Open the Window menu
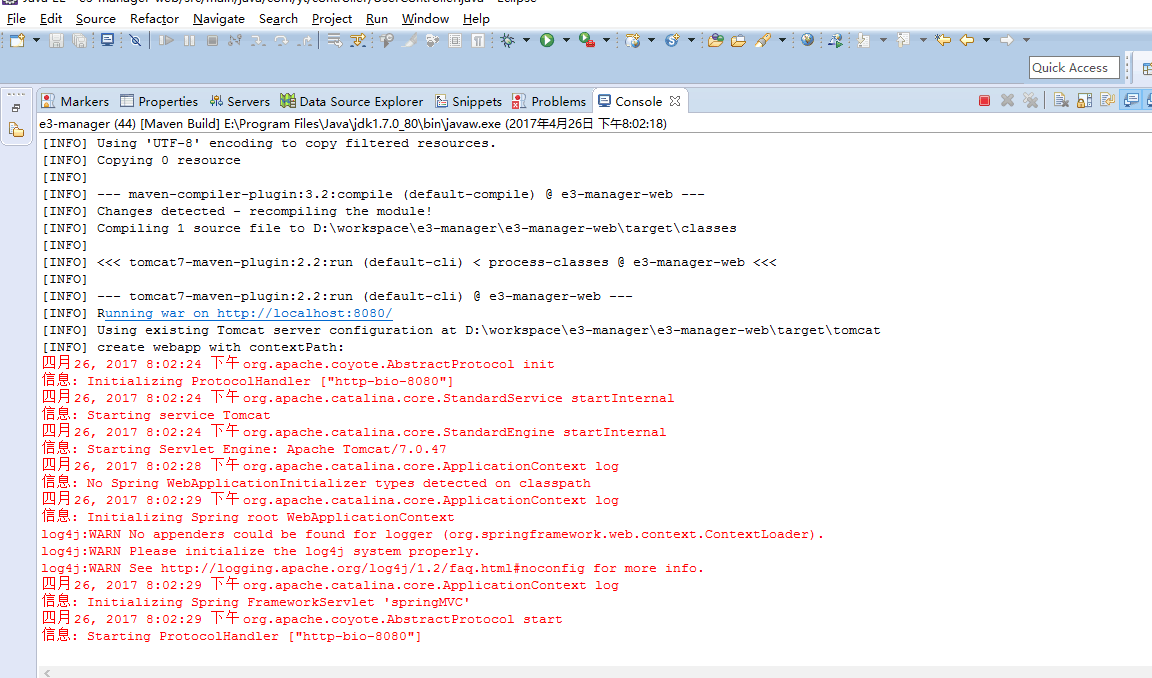Image resolution: width=1152 pixels, height=678 pixels. 425,19
